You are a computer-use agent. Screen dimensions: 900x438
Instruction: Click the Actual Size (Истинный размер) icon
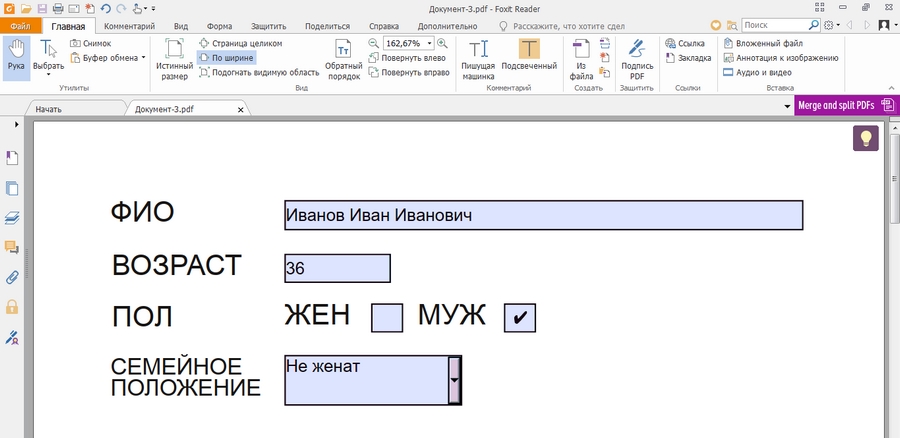point(174,59)
